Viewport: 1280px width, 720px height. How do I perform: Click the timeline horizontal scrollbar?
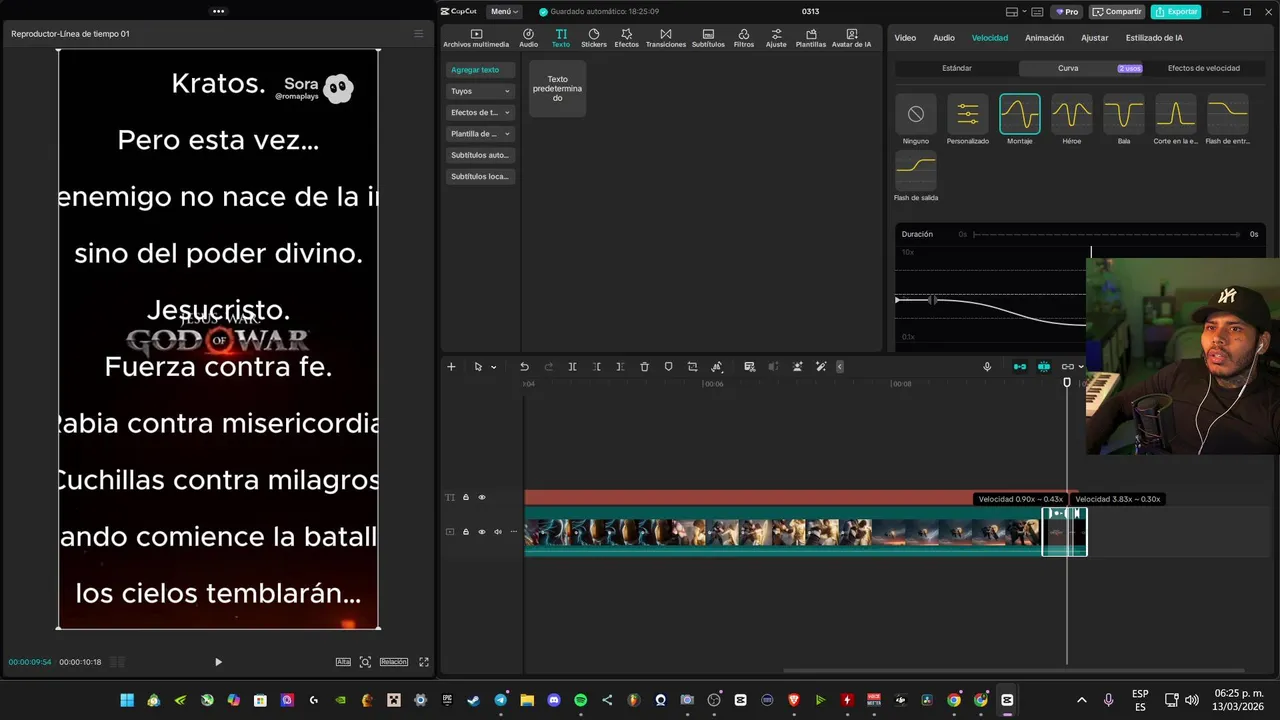pyautogui.click(x=1014, y=671)
